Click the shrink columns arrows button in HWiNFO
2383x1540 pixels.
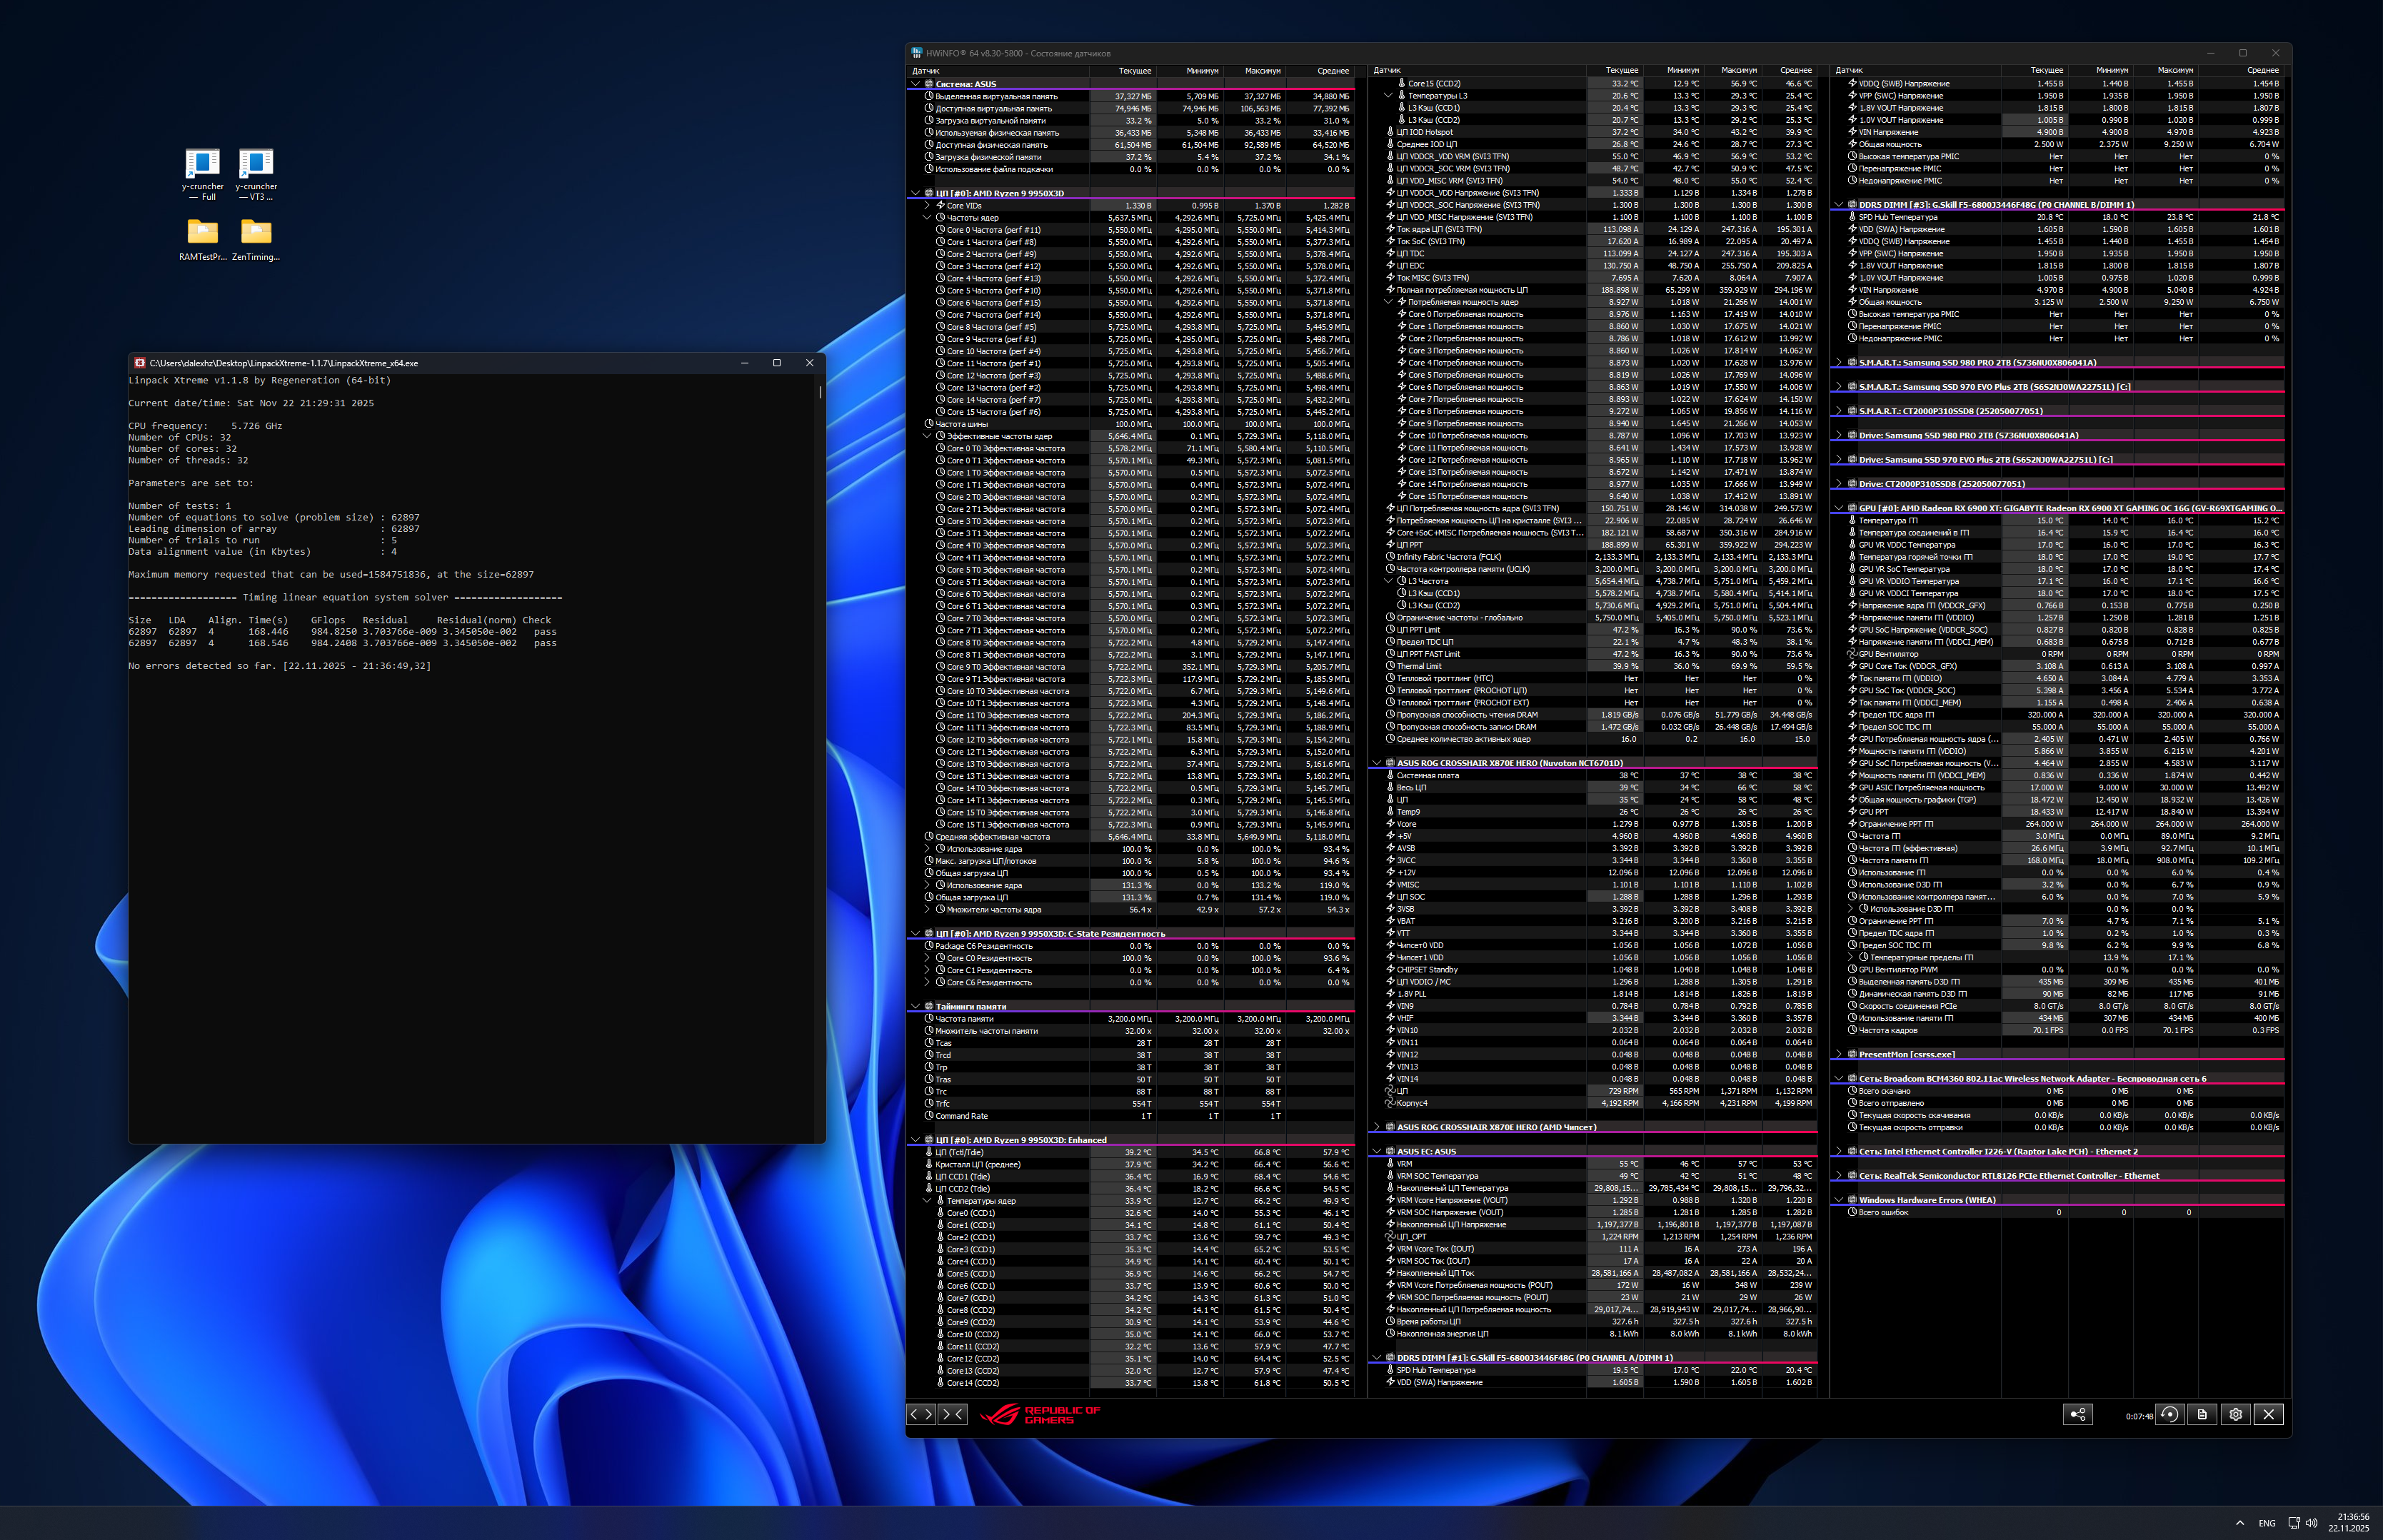click(x=953, y=1414)
